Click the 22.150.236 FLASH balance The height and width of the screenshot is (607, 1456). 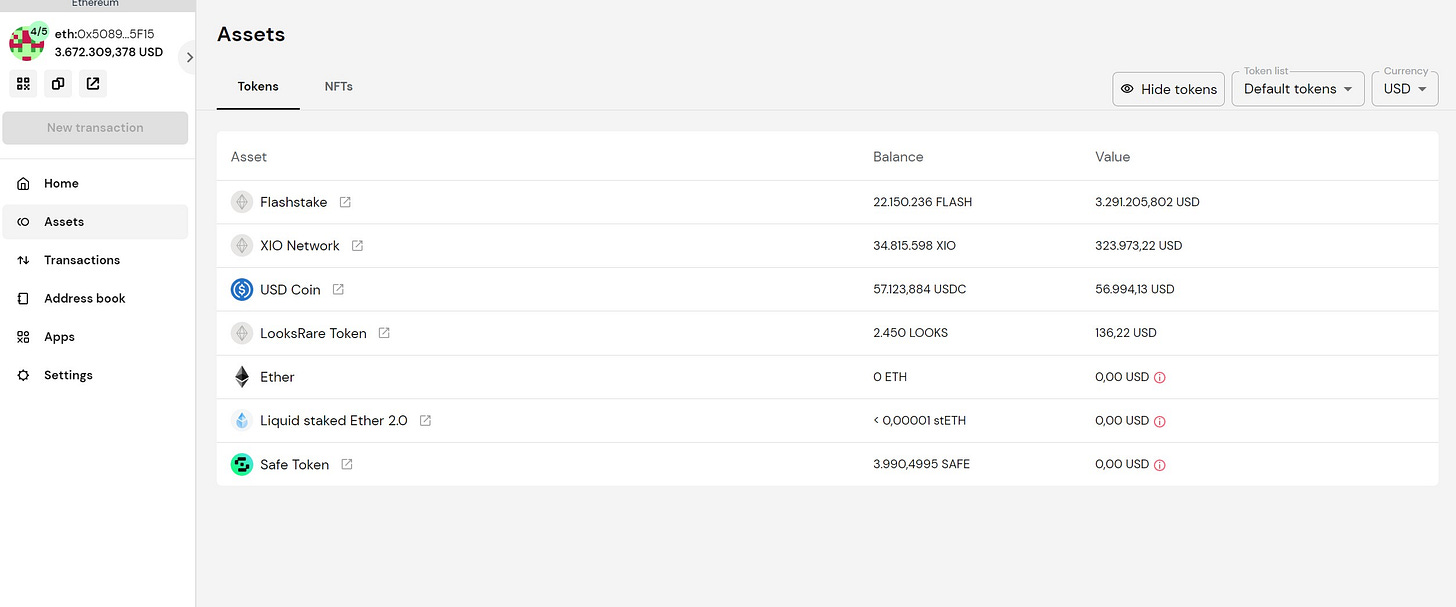[922, 202]
